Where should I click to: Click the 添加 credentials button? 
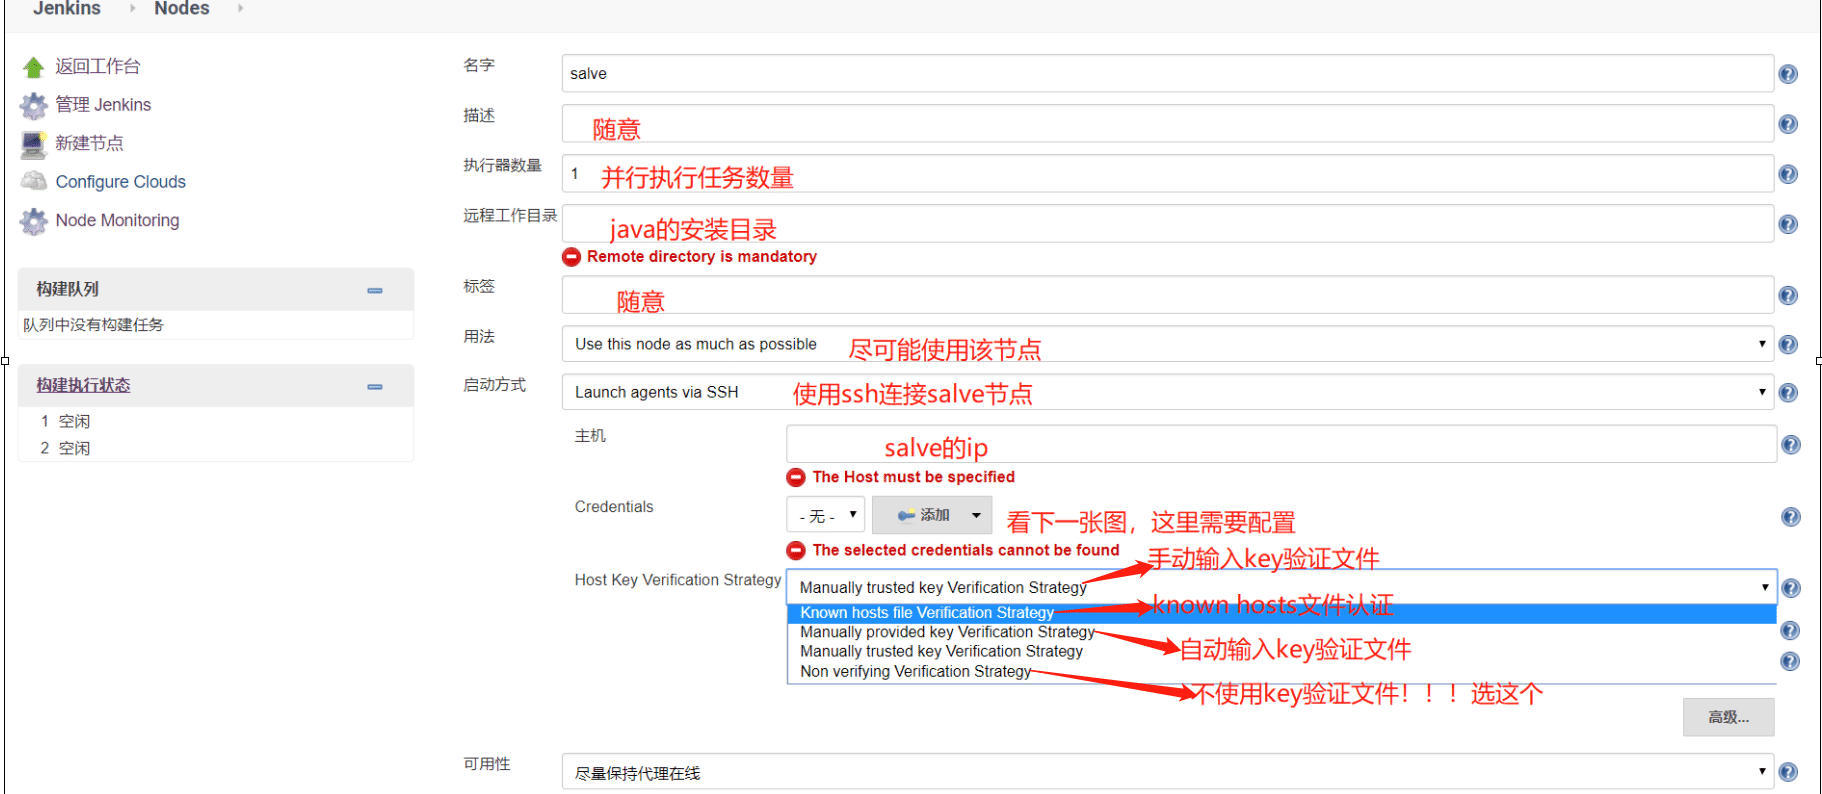tap(932, 515)
